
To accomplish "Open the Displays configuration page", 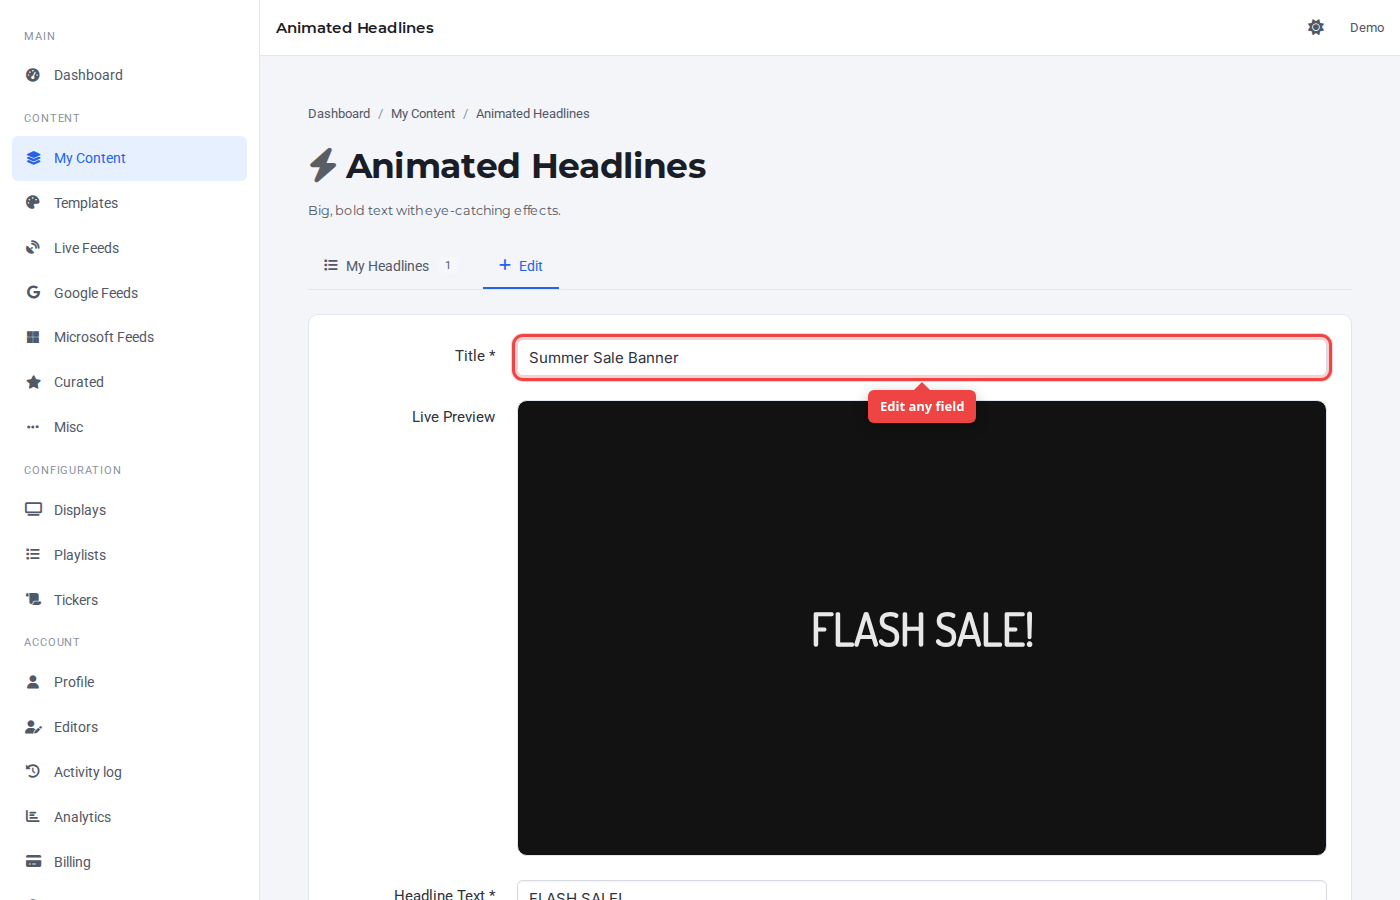I will 130,510.
